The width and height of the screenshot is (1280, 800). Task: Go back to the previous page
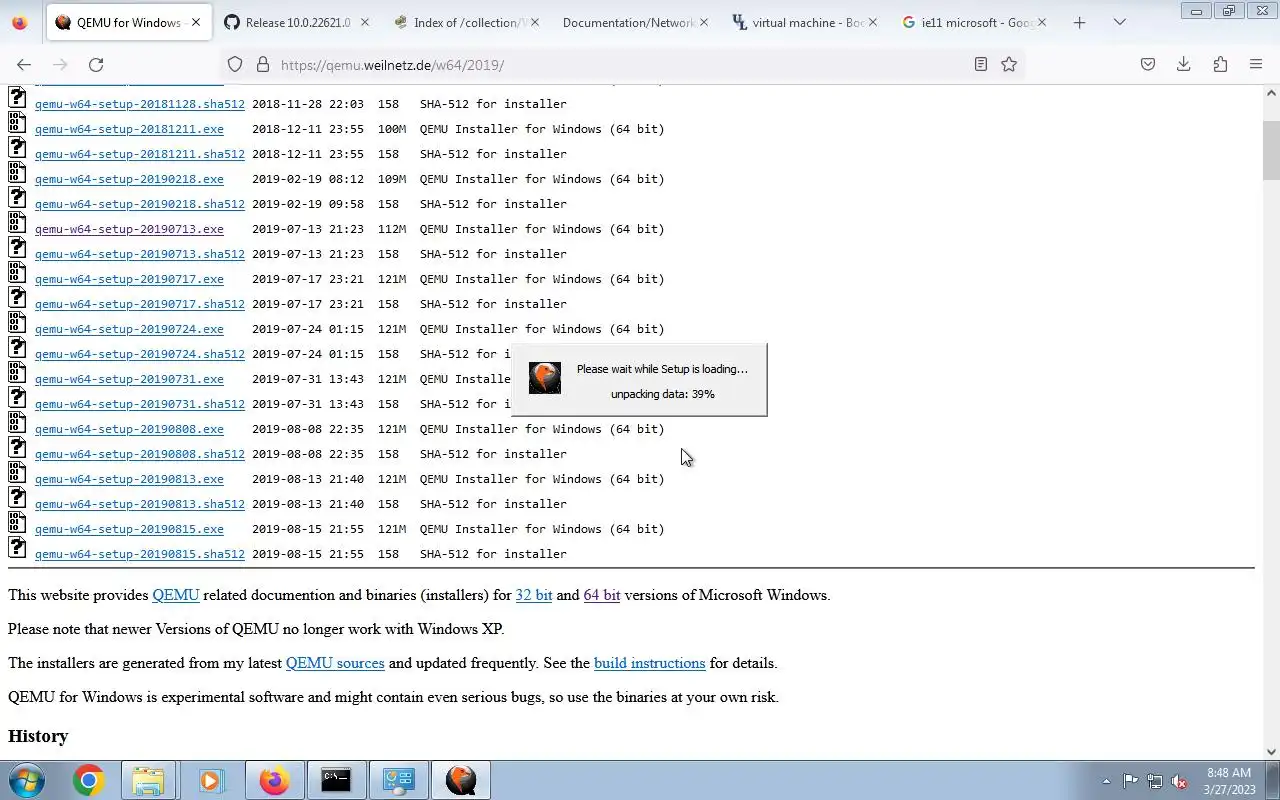[24, 64]
